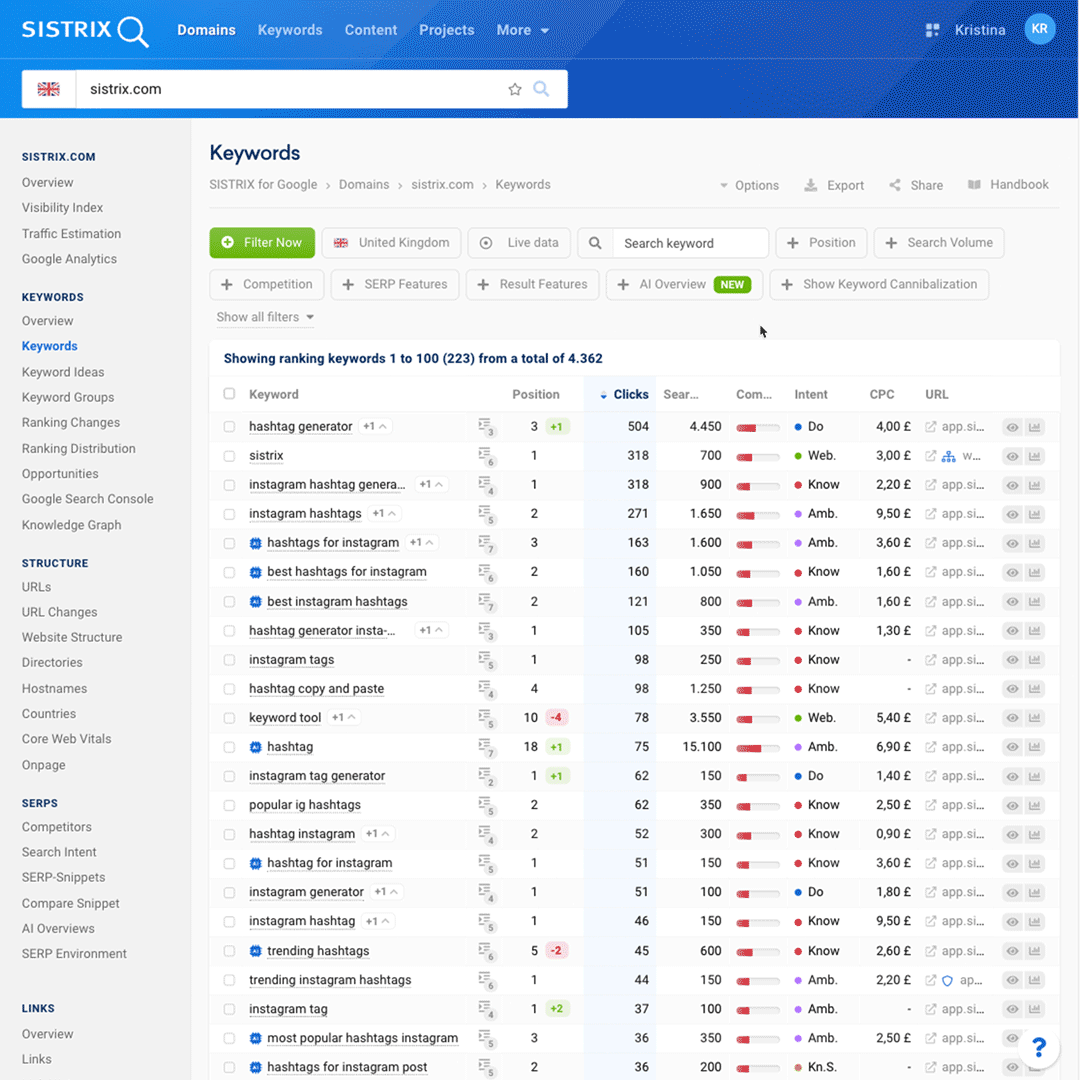Click the search magnifier in domain bar
This screenshot has height=1080, width=1080.
click(x=541, y=89)
